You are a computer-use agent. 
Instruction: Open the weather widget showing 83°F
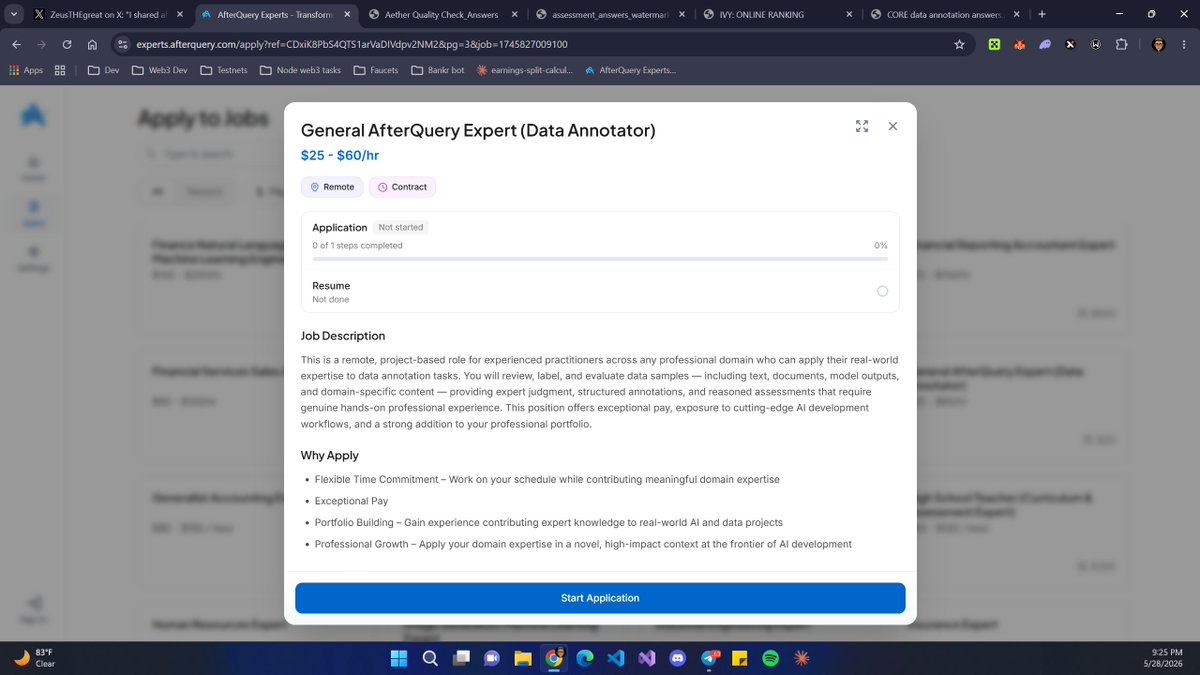click(x=35, y=658)
